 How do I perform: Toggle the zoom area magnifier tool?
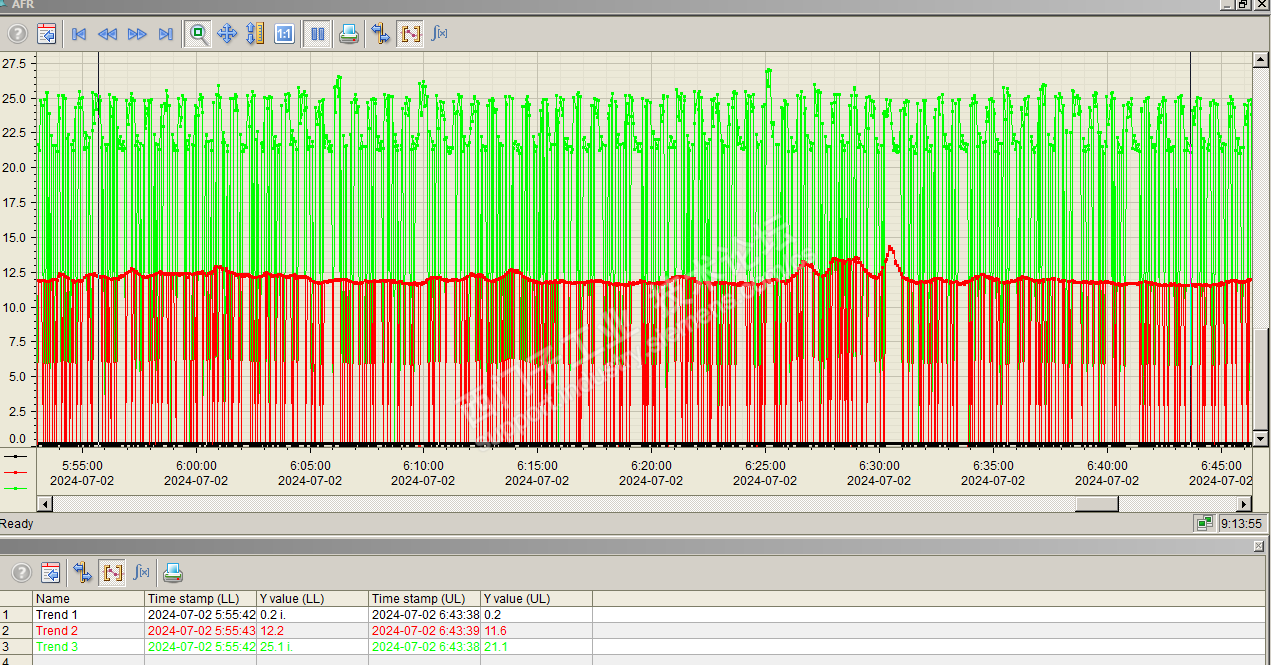point(198,34)
